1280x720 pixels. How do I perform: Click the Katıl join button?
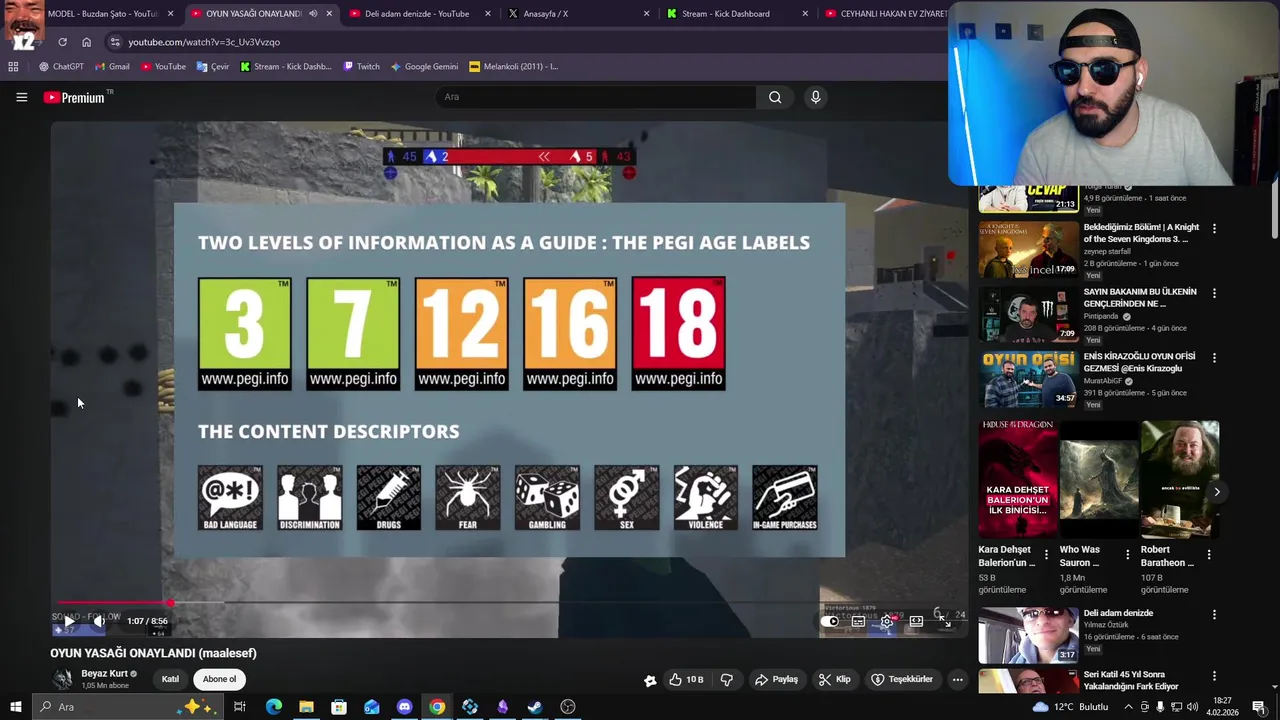point(170,680)
